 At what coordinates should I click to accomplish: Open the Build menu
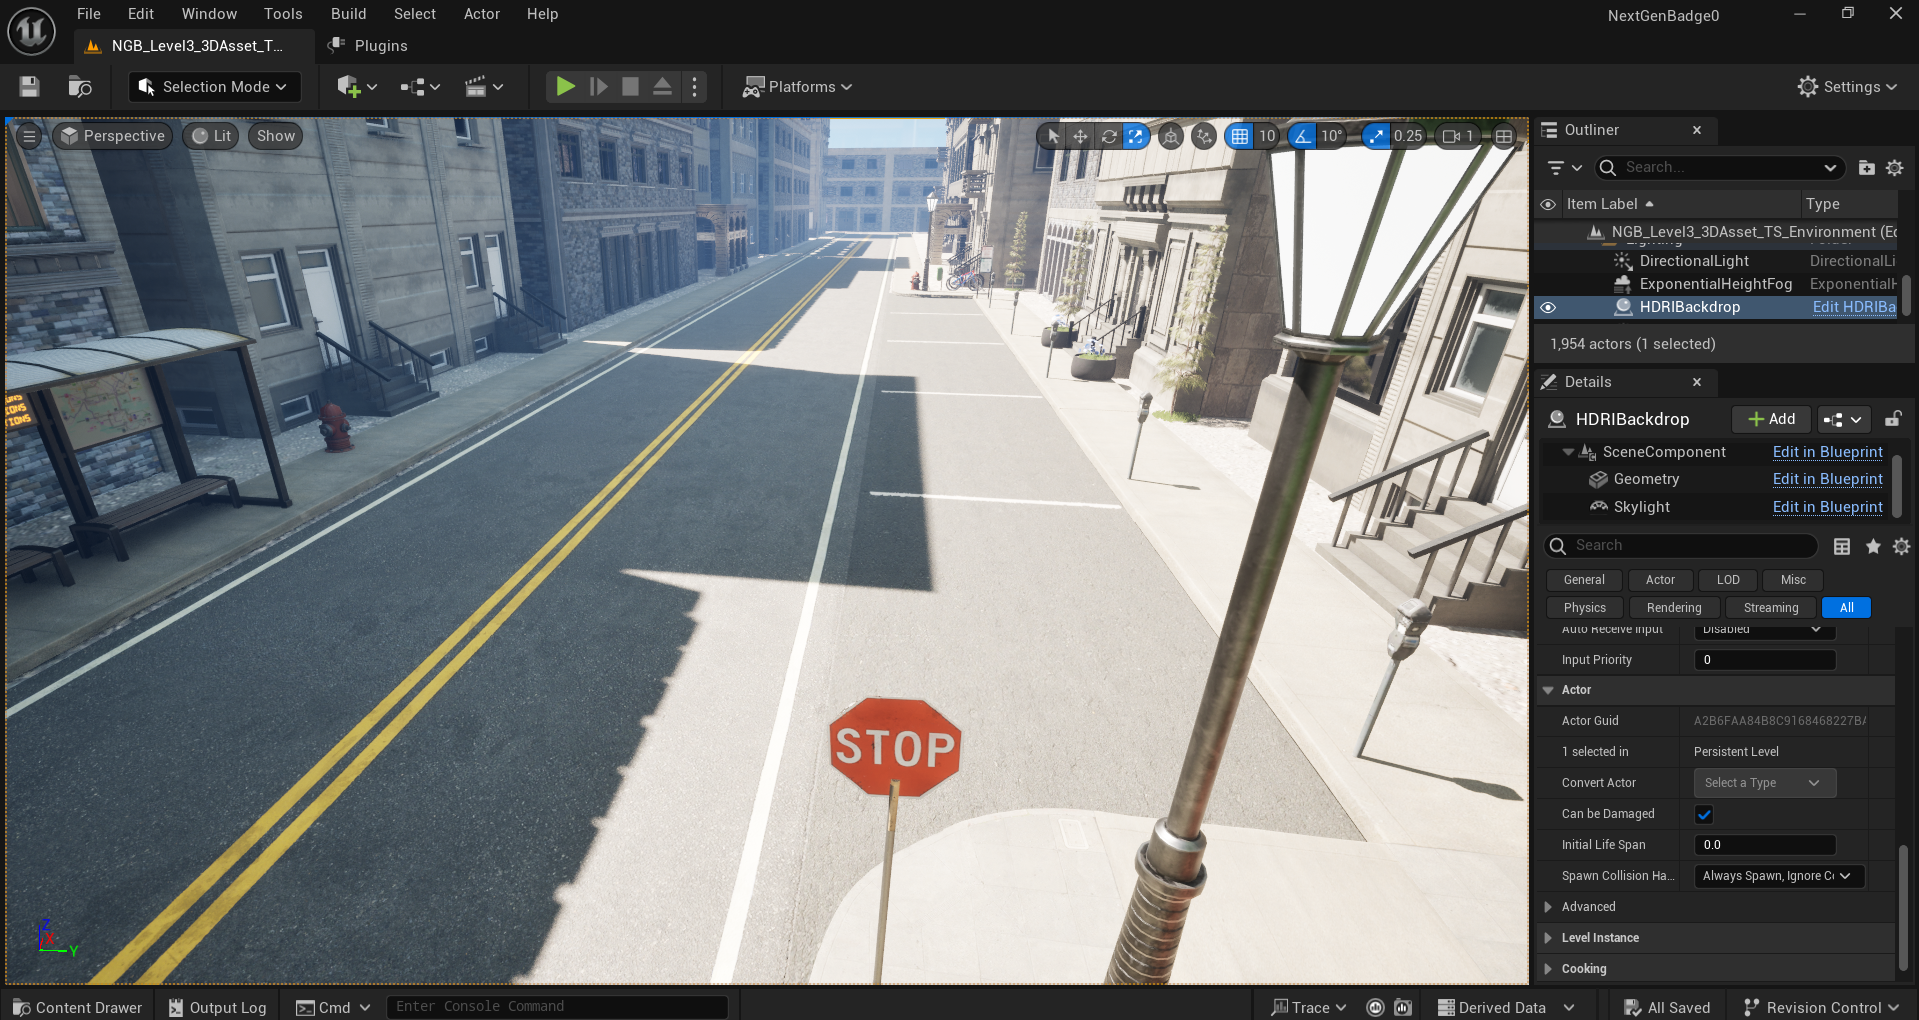[348, 13]
